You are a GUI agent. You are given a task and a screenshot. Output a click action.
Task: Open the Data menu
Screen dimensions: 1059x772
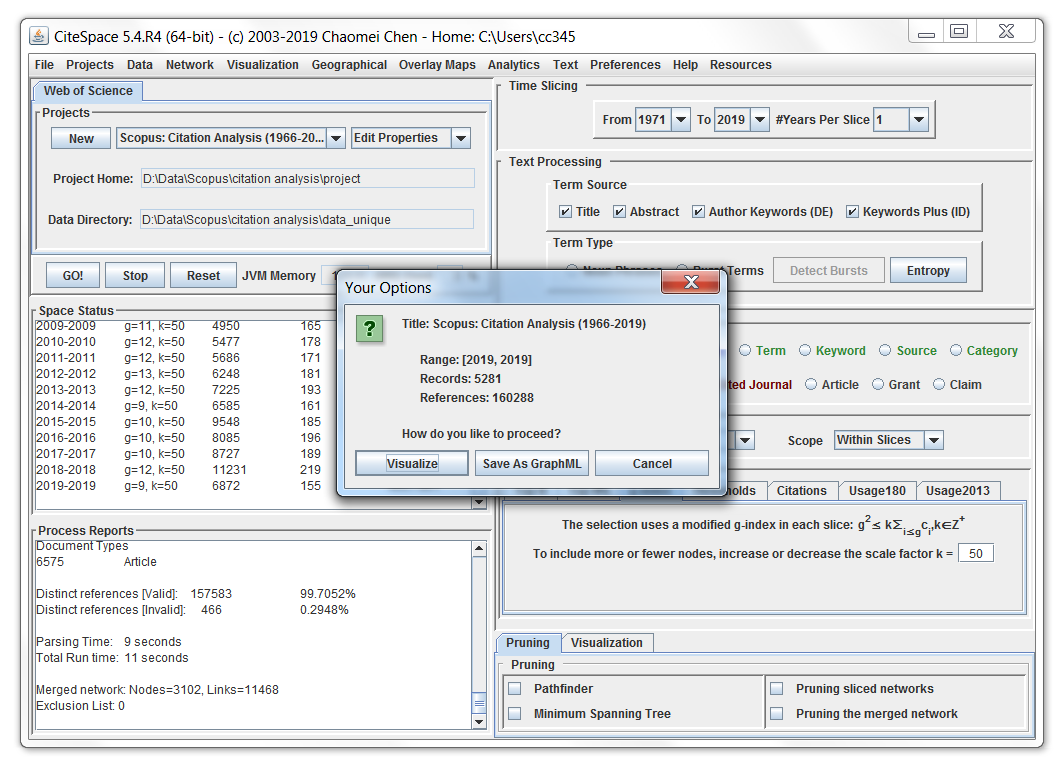coord(139,65)
